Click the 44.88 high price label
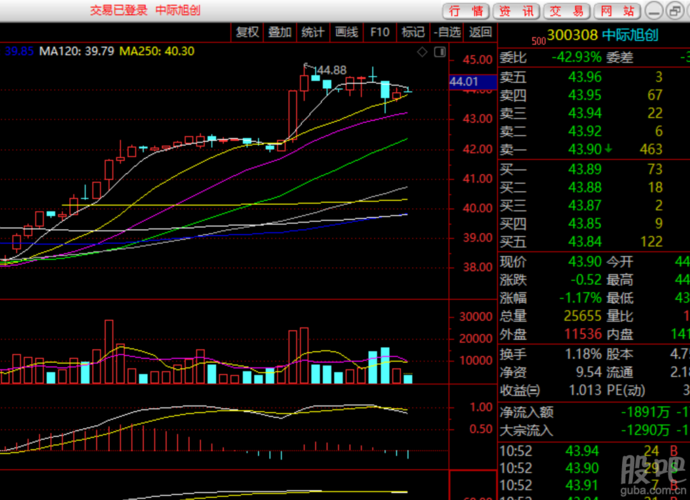 [331, 70]
